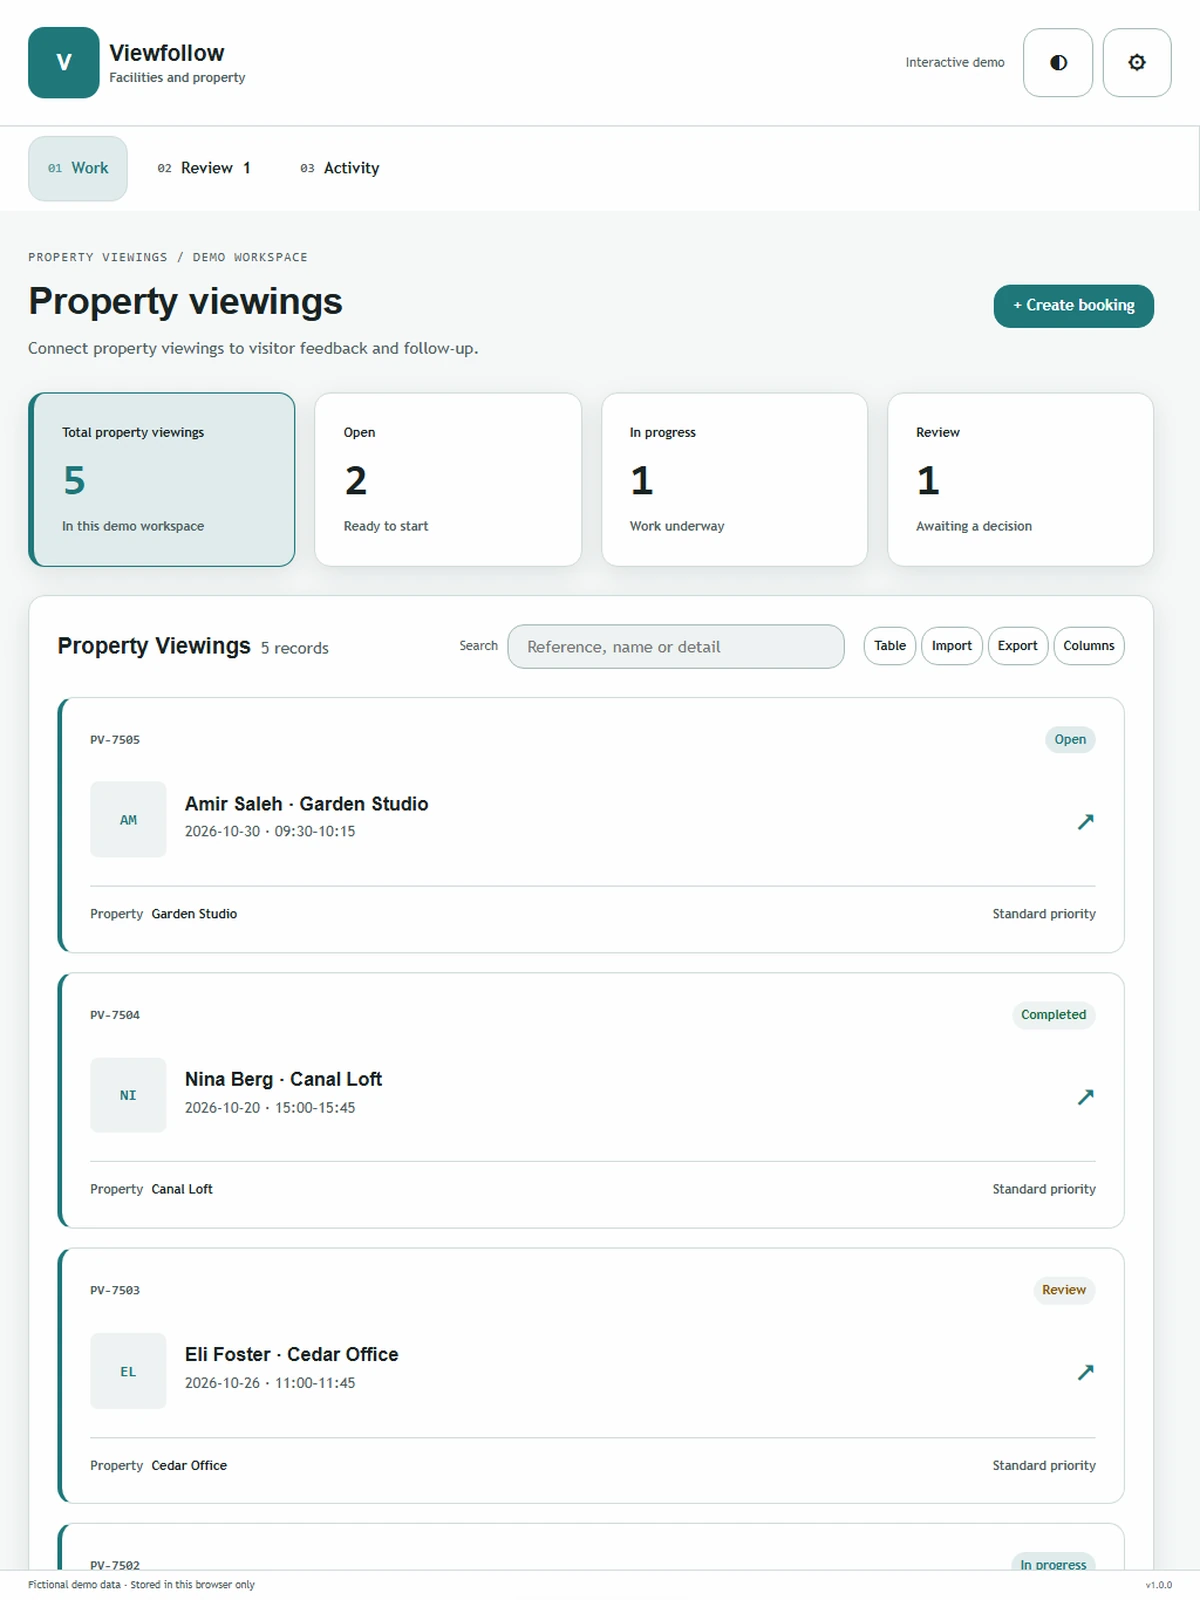Open the Columns options

[x=1089, y=646]
